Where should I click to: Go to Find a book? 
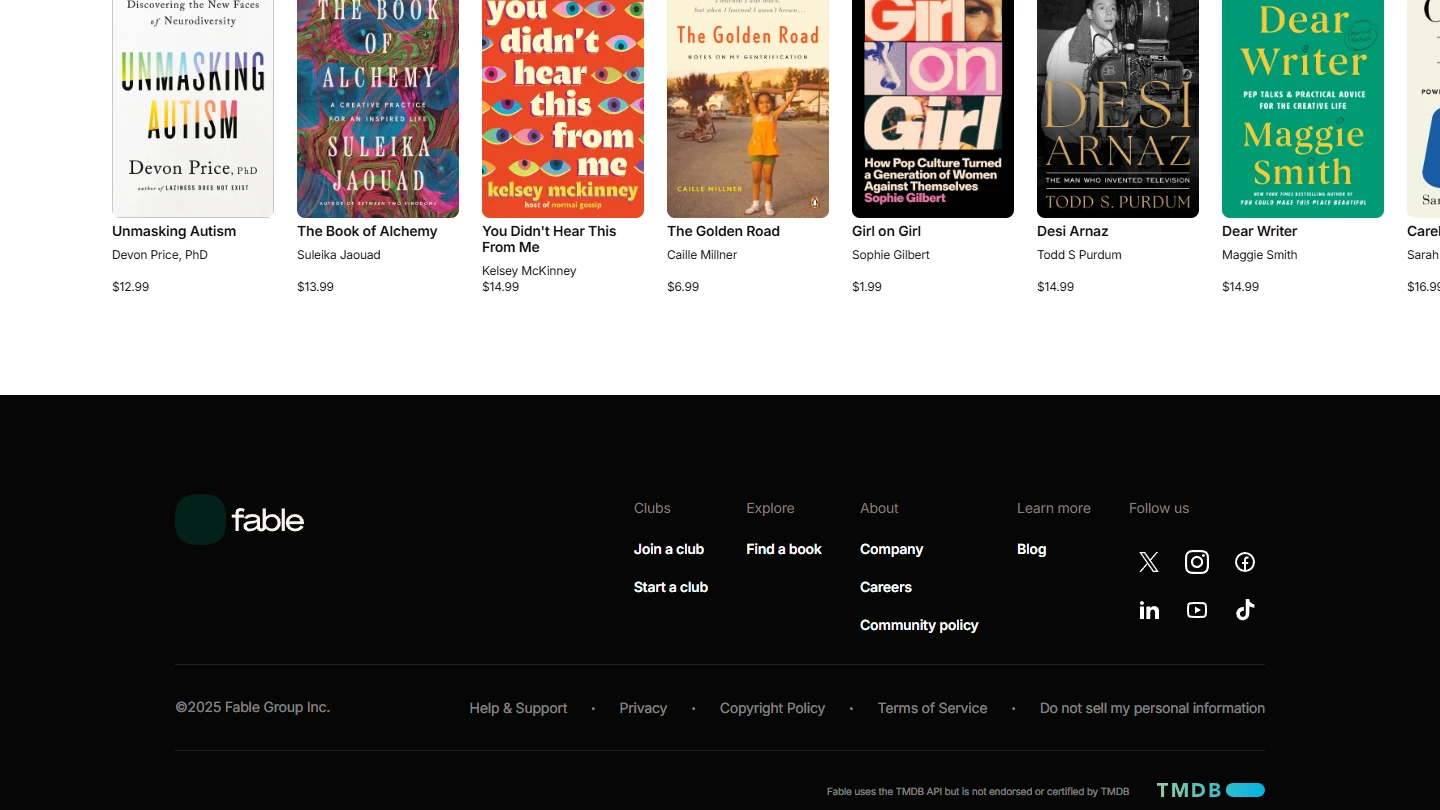[784, 549]
